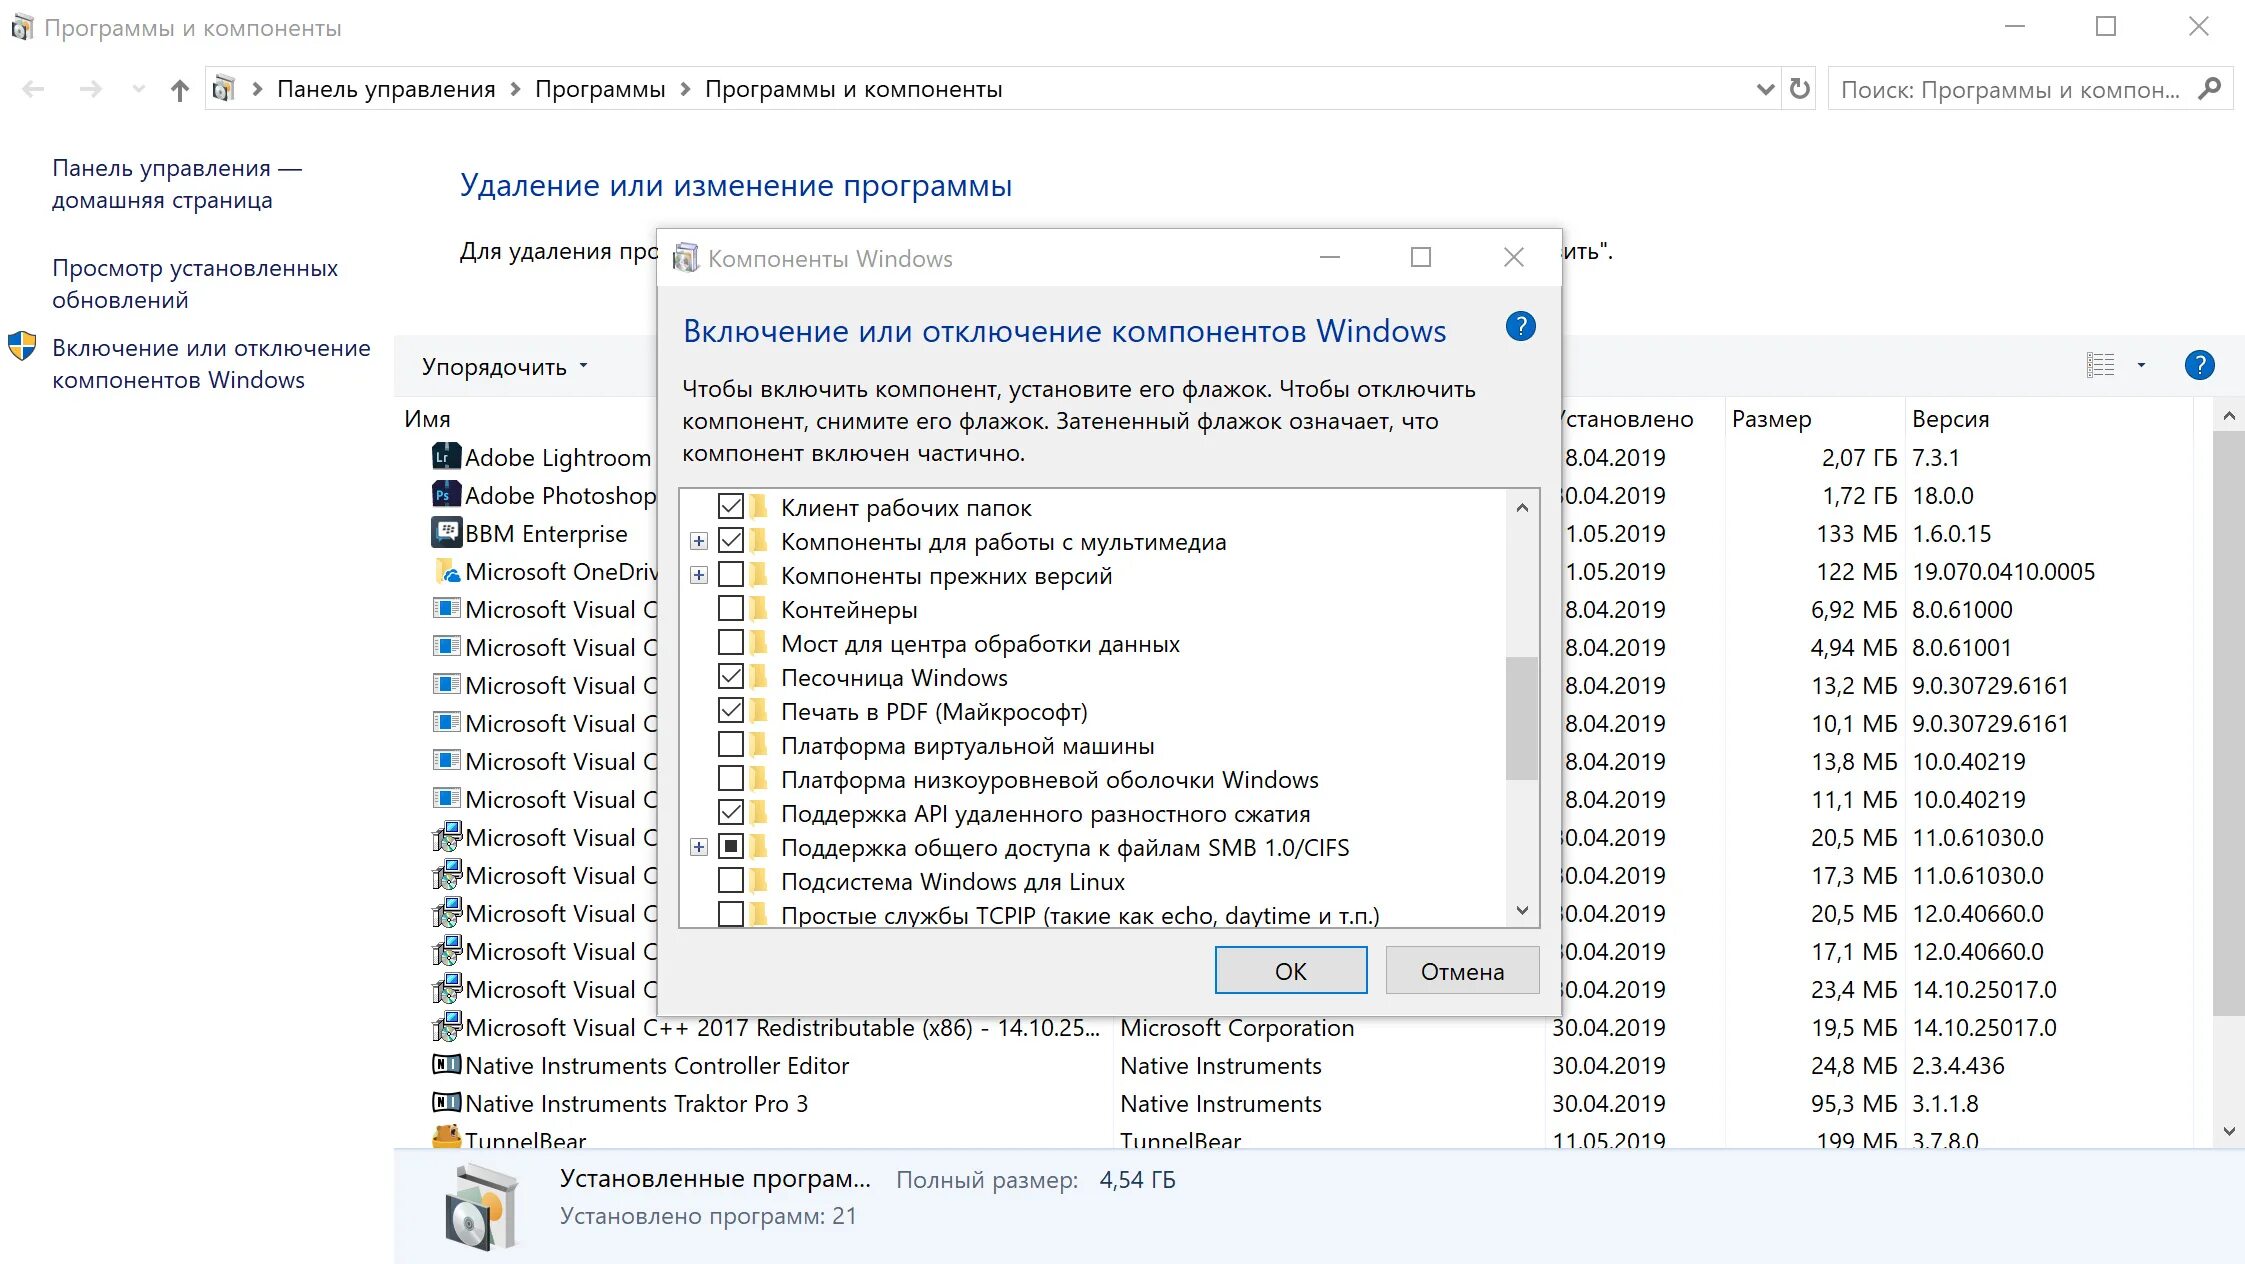The image size is (2245, 1264).
Task: Click the up arrow navigation icon
Action: [x=179, y=90]
